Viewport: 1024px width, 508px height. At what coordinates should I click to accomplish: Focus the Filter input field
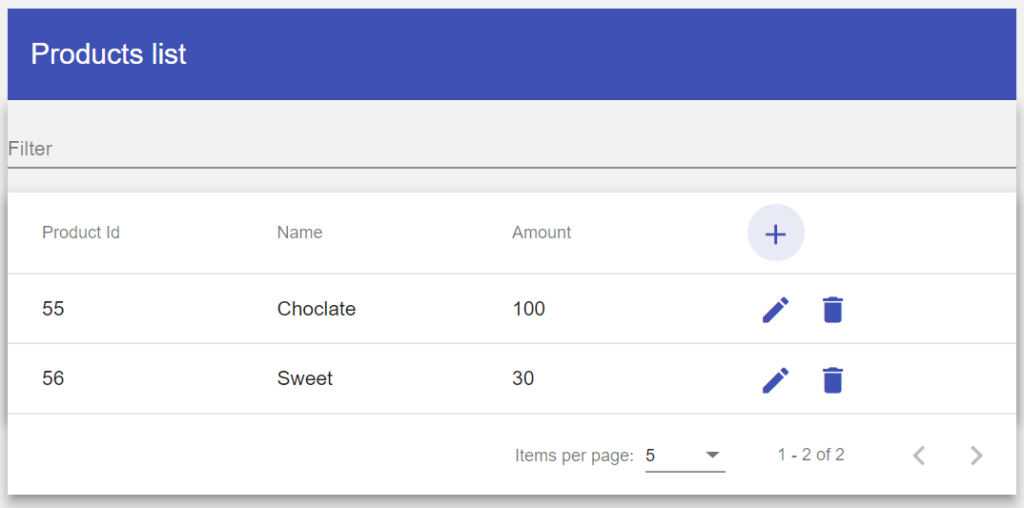(512, 149)
